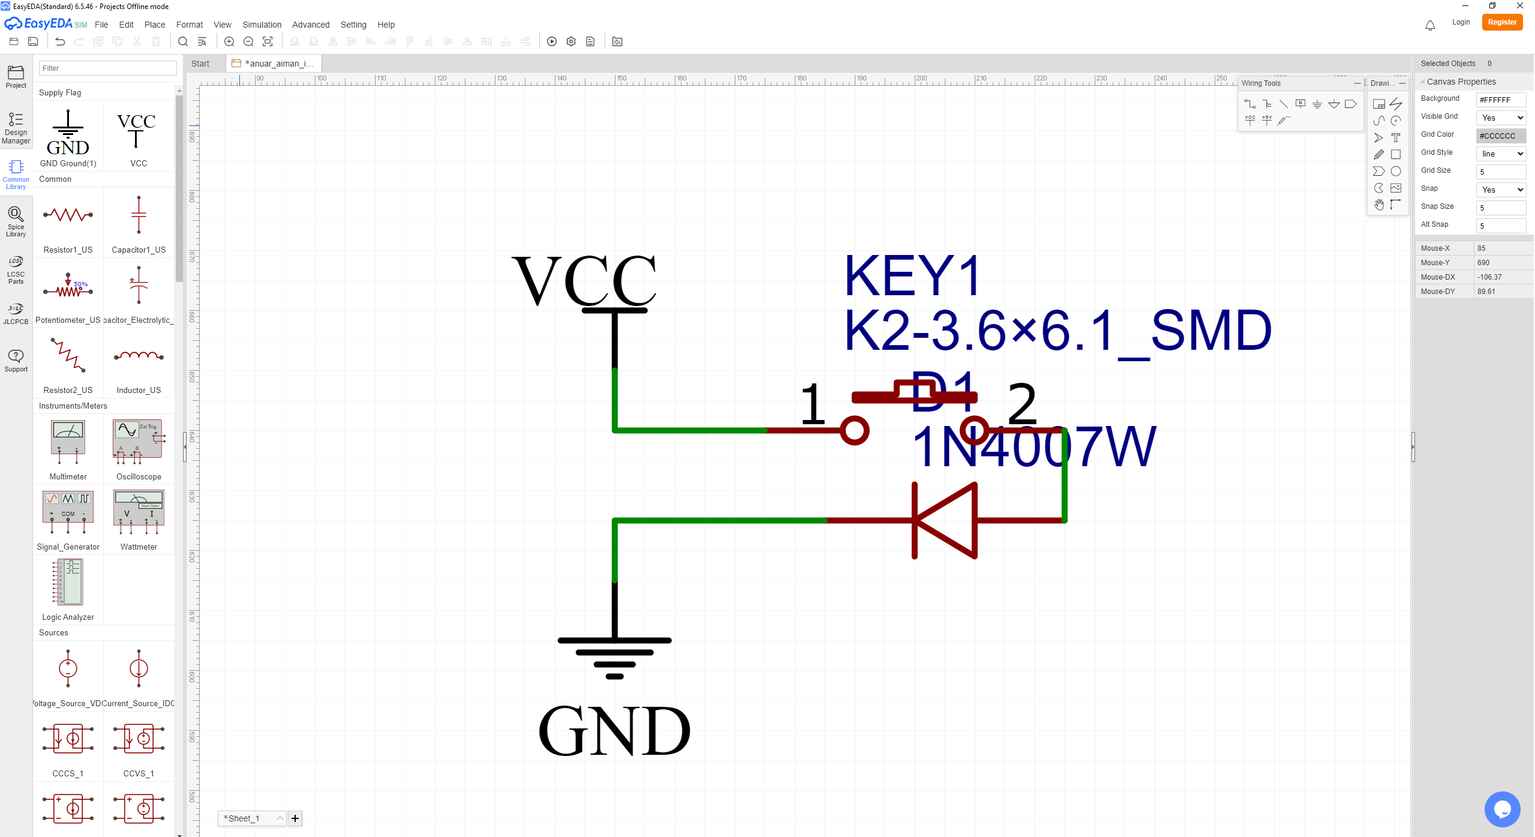Select the Net Port tool
The height and width of the screenshot is (837, 1535).
1351,104
